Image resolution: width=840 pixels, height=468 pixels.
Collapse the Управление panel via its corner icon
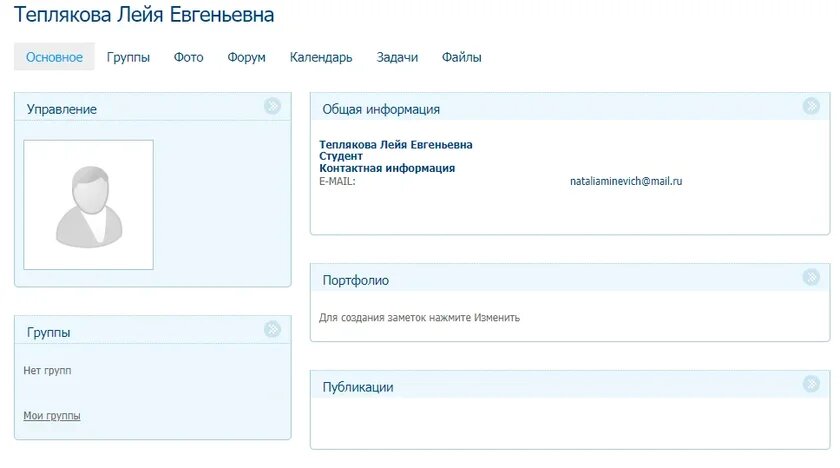272,106
